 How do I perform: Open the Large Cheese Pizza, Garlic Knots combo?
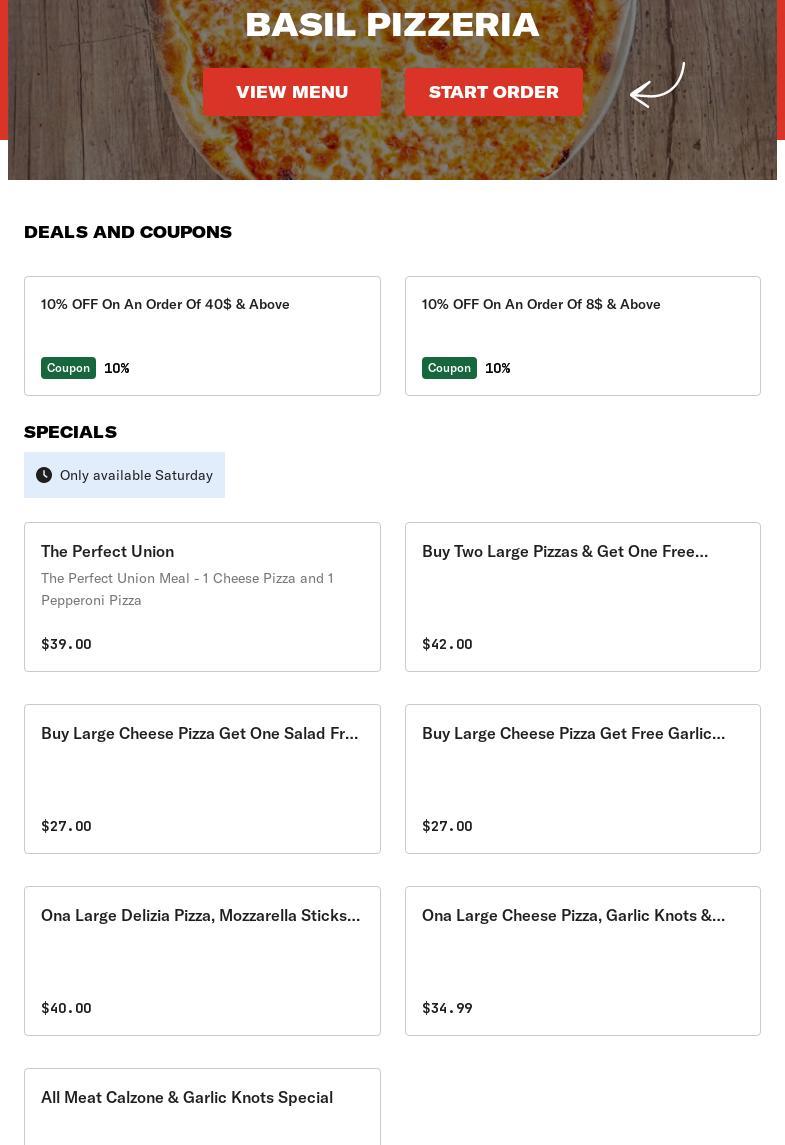pyautogui.click(x=582, y=960)
